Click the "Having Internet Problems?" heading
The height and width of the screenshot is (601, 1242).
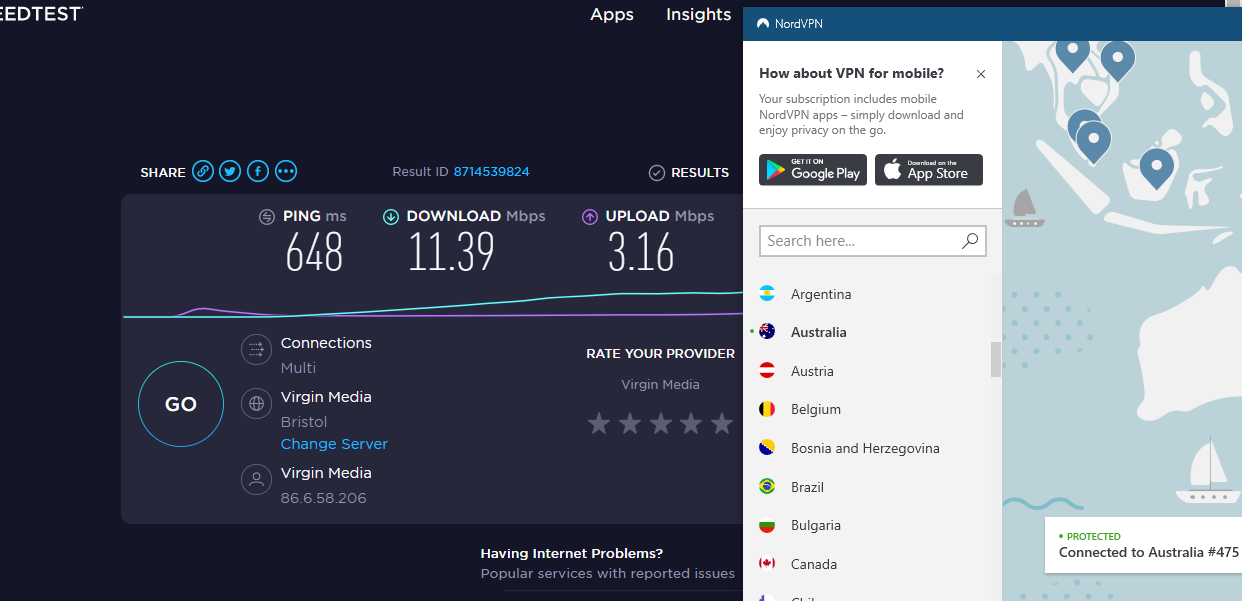pyautogui.click(x=572, y=553)
